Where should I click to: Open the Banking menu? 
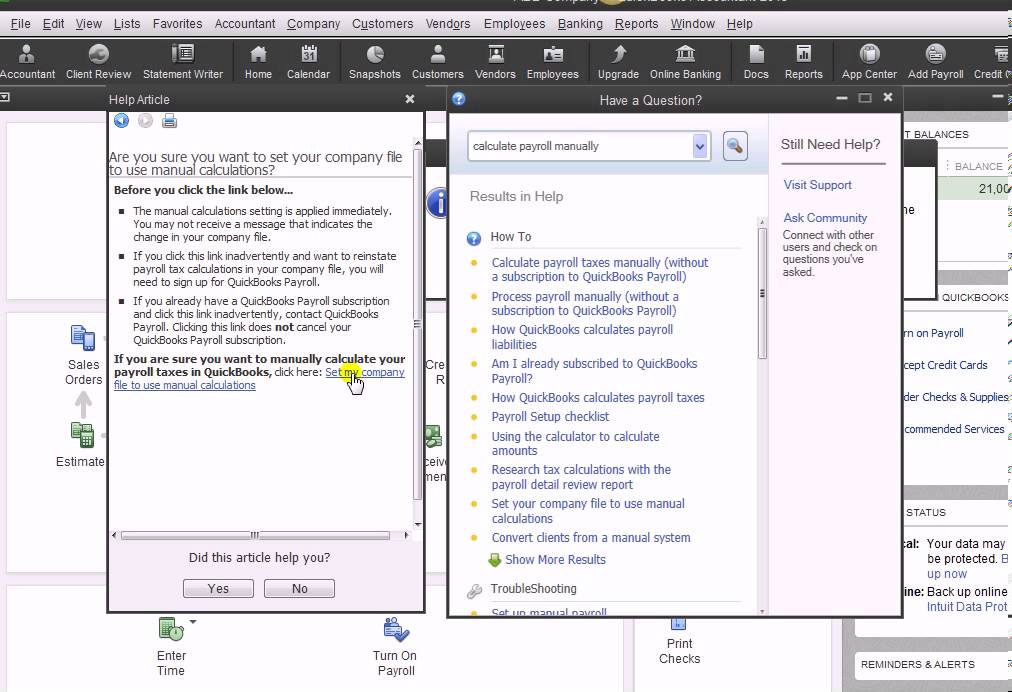pyautogui.click(x=580, y=24)
